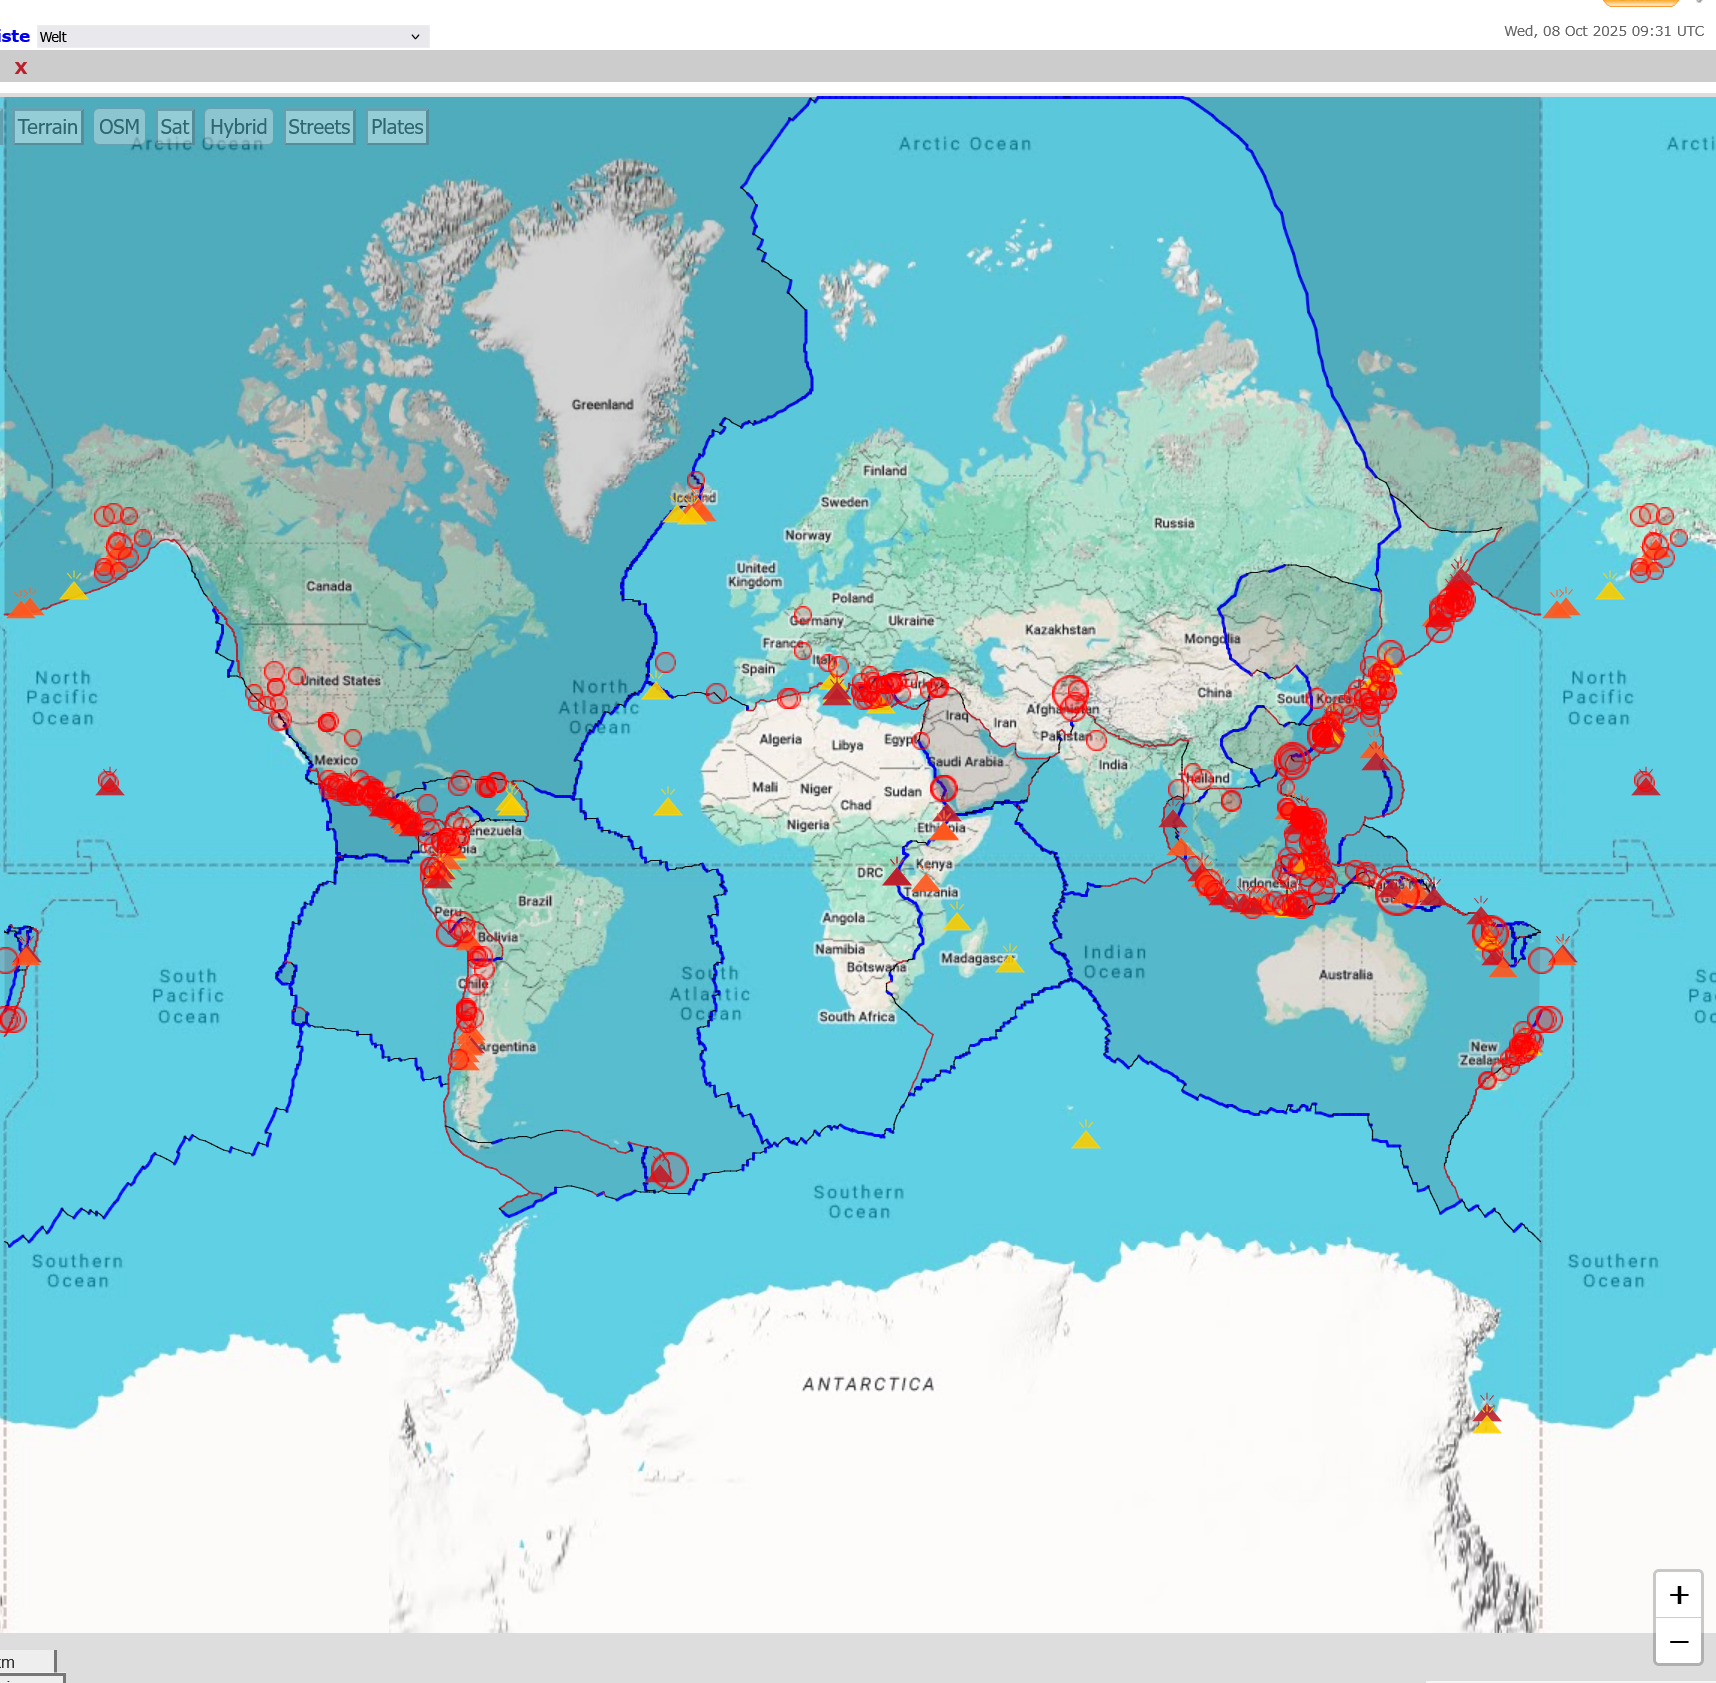Click the volcano marker in DRC

point(897,877)
